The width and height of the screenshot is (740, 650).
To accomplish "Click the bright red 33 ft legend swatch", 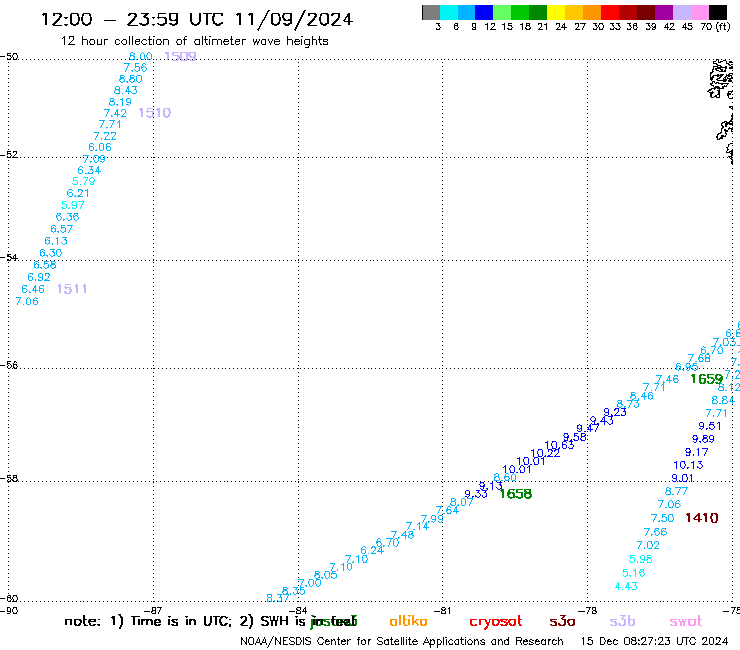I will (x=610, y=12).
